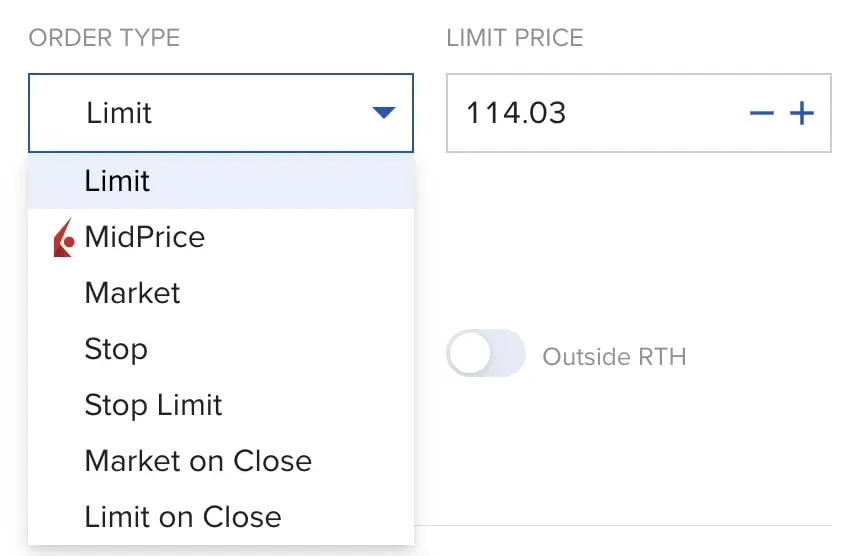Viewport: 862px width, 556px height.
Task: Select MidPrice order type
Action: [145, 237]
